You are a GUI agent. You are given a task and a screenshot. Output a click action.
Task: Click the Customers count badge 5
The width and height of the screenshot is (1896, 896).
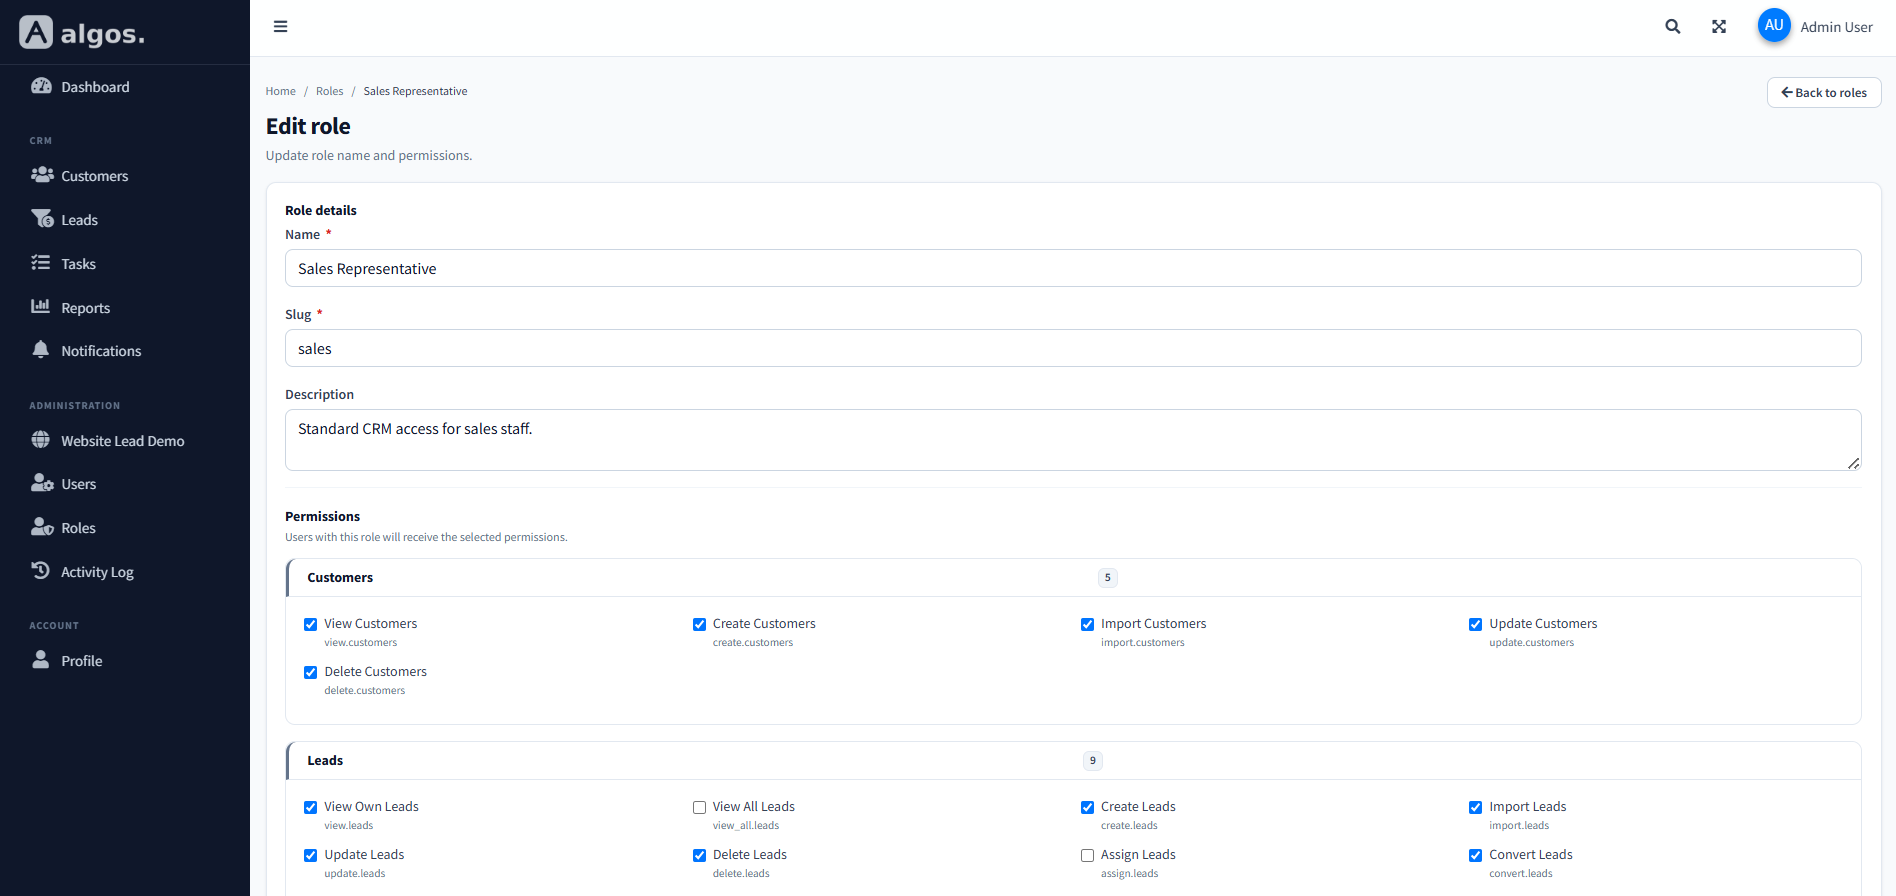(x=1107, y=578)
